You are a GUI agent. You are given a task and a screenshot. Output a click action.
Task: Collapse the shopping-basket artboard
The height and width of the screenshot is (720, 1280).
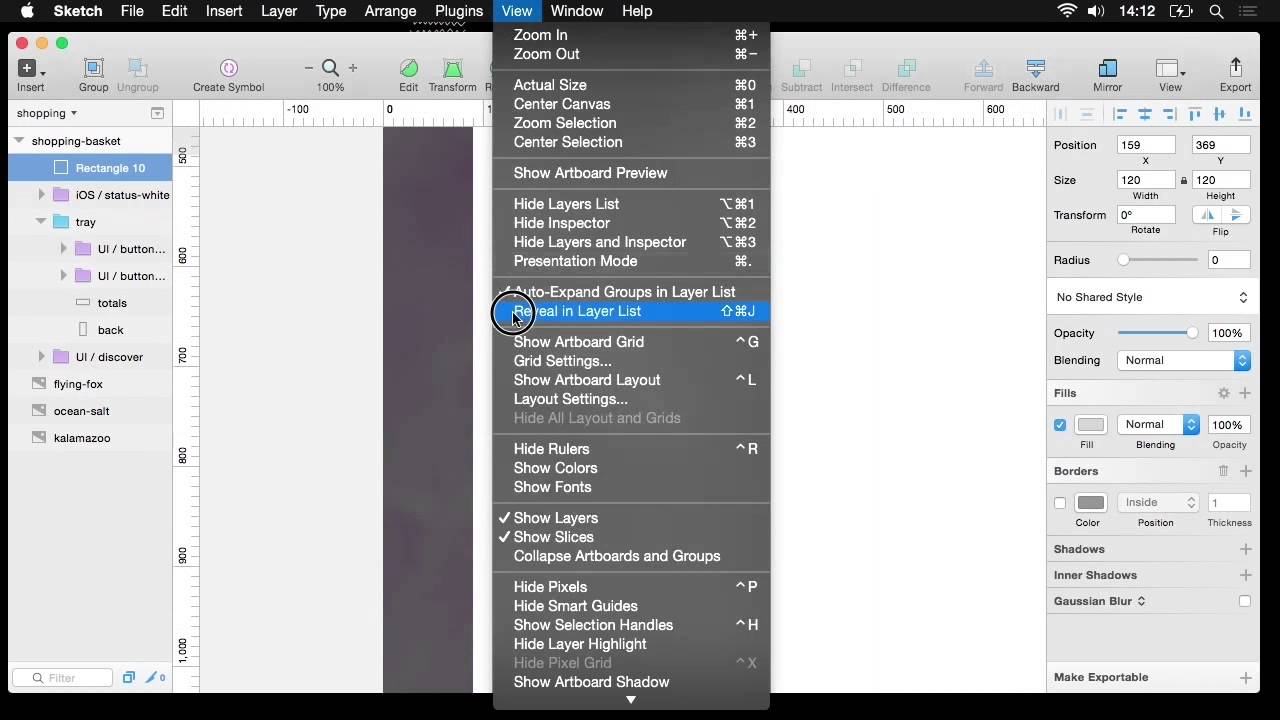point(19,141)
